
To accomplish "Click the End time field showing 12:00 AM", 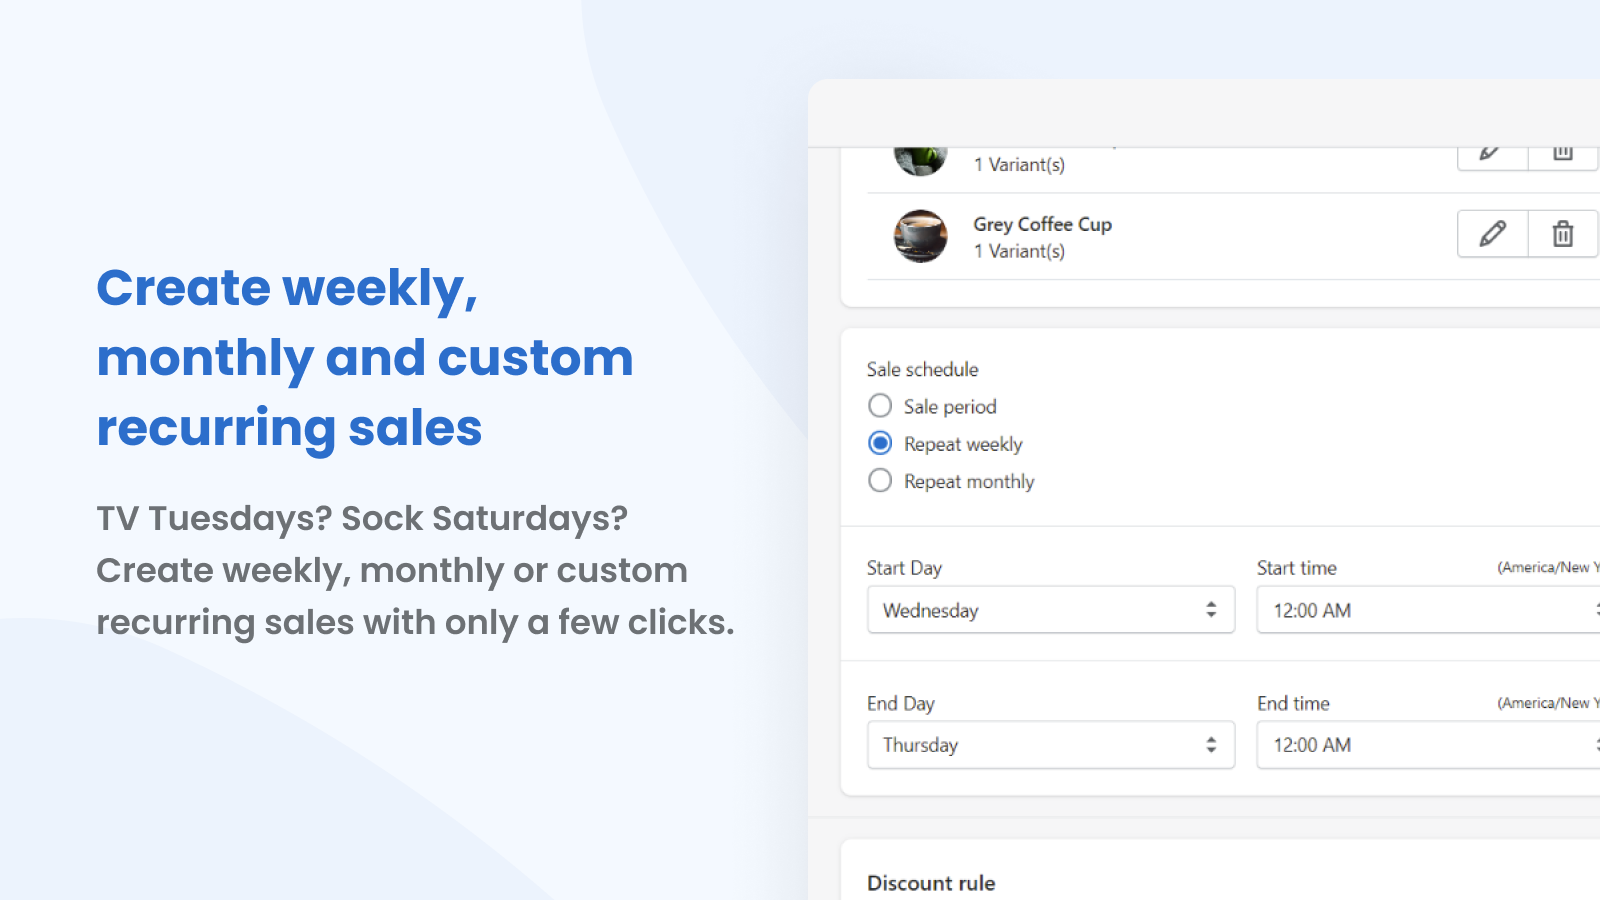I will pos(1420,745).
